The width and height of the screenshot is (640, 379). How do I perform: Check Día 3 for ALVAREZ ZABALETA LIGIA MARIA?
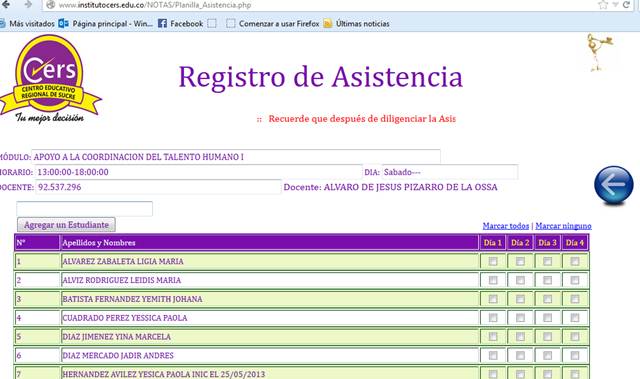coord(547,261)
